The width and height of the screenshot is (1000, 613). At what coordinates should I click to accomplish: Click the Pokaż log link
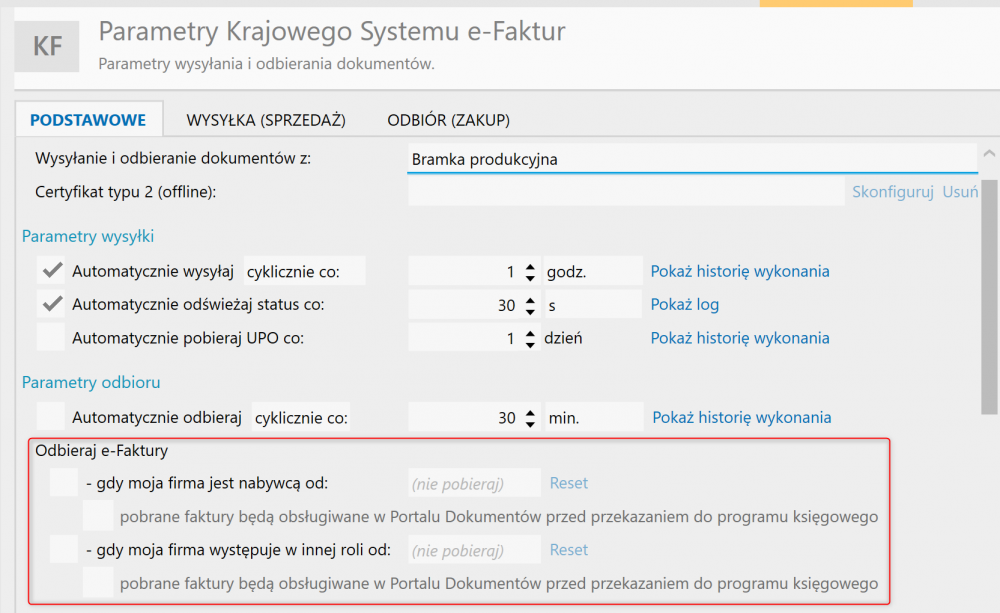coord(685,304)
